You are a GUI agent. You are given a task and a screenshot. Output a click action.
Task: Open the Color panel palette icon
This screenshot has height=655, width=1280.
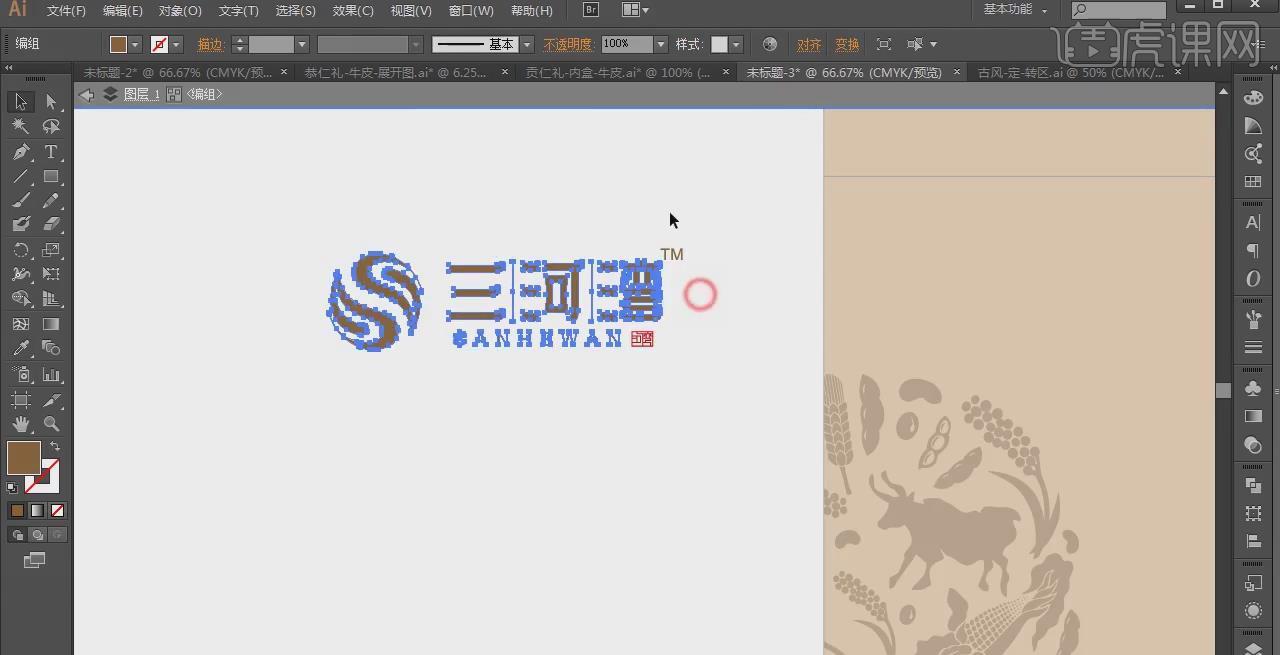point(1253,98)
